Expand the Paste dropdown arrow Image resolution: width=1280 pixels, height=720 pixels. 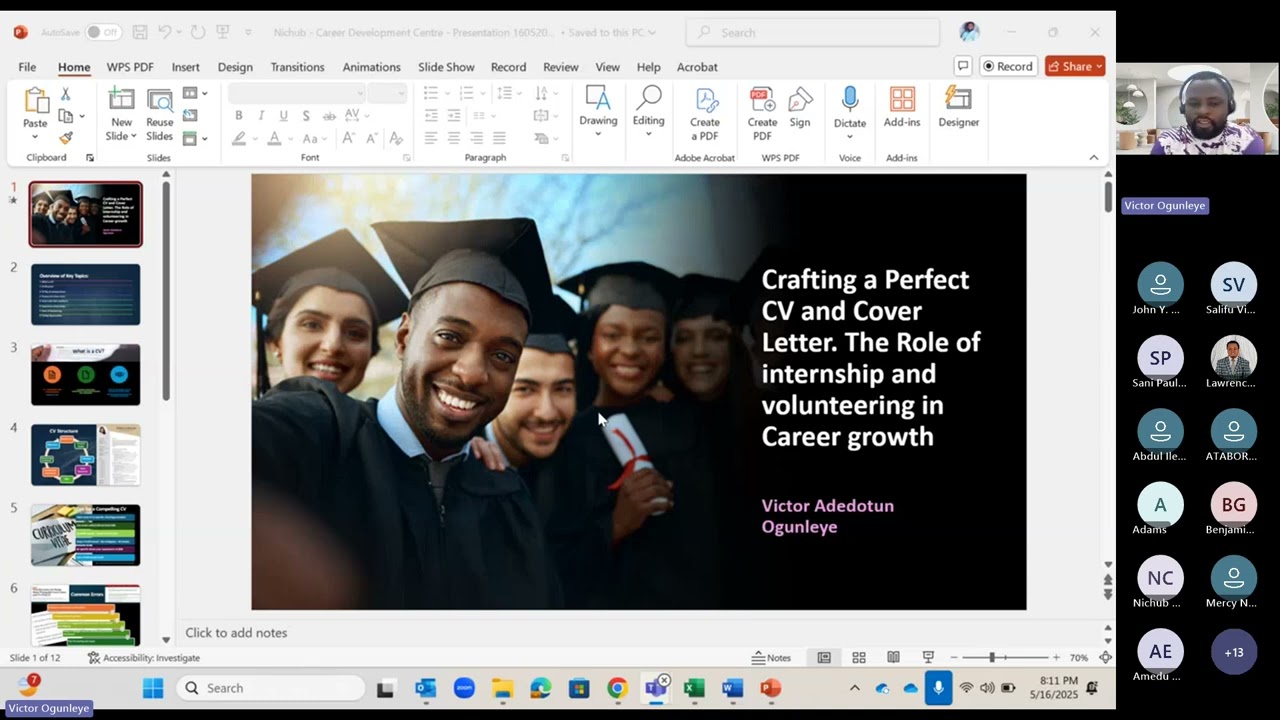point(35,137)
